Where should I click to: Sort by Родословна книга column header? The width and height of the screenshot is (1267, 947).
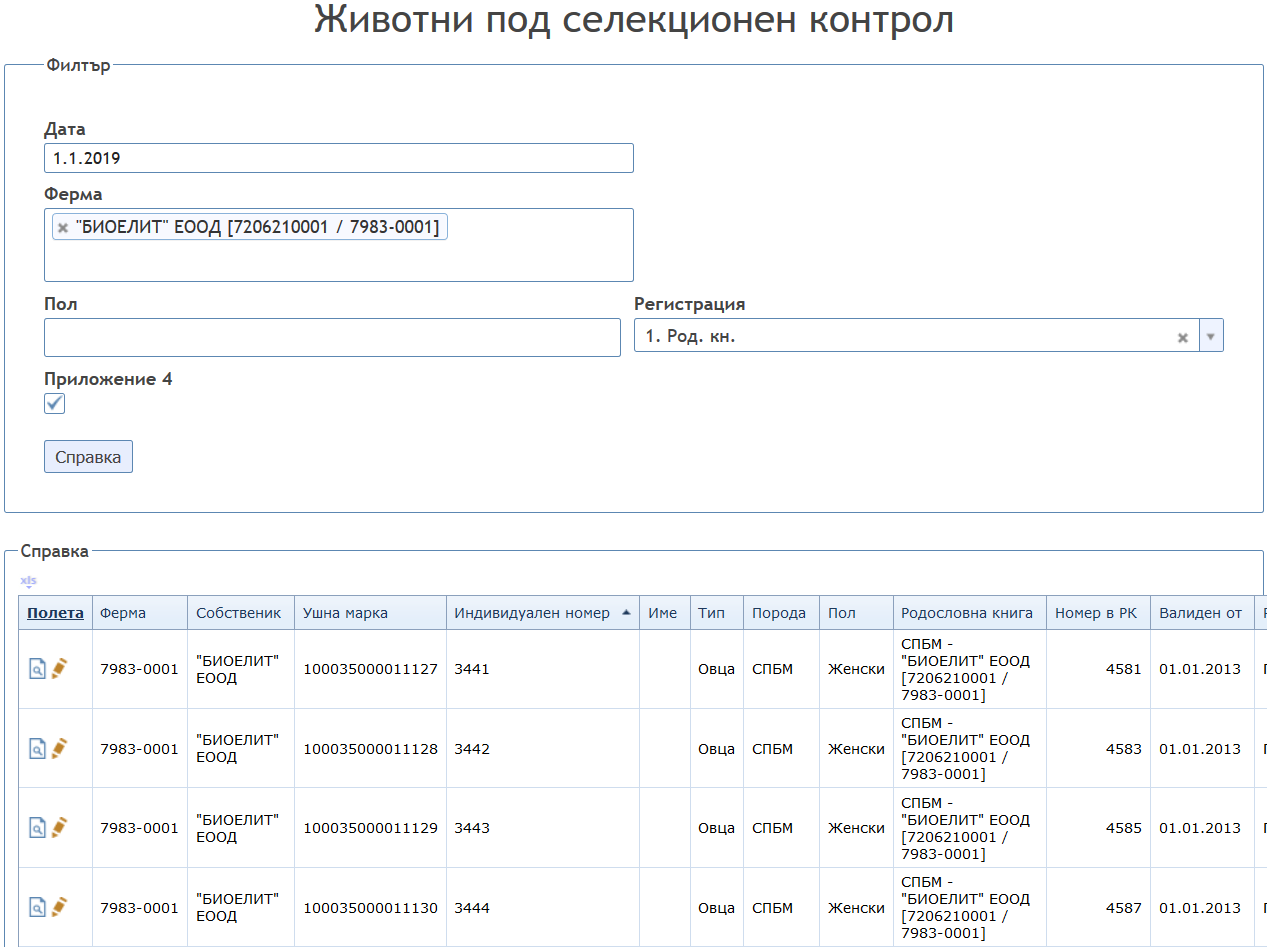(966, 613)
